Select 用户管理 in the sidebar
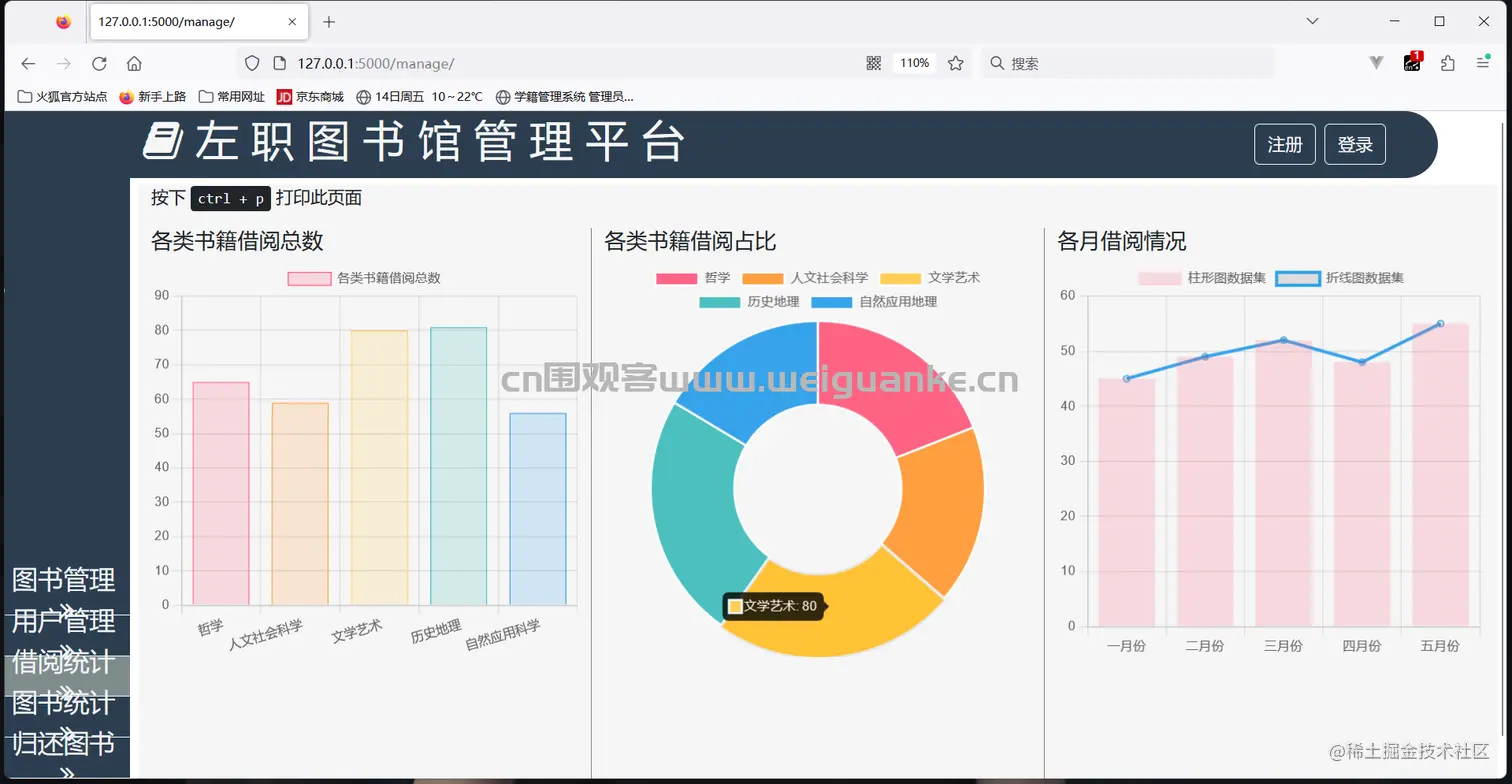The image size is (1512, 784). point(64,621)
